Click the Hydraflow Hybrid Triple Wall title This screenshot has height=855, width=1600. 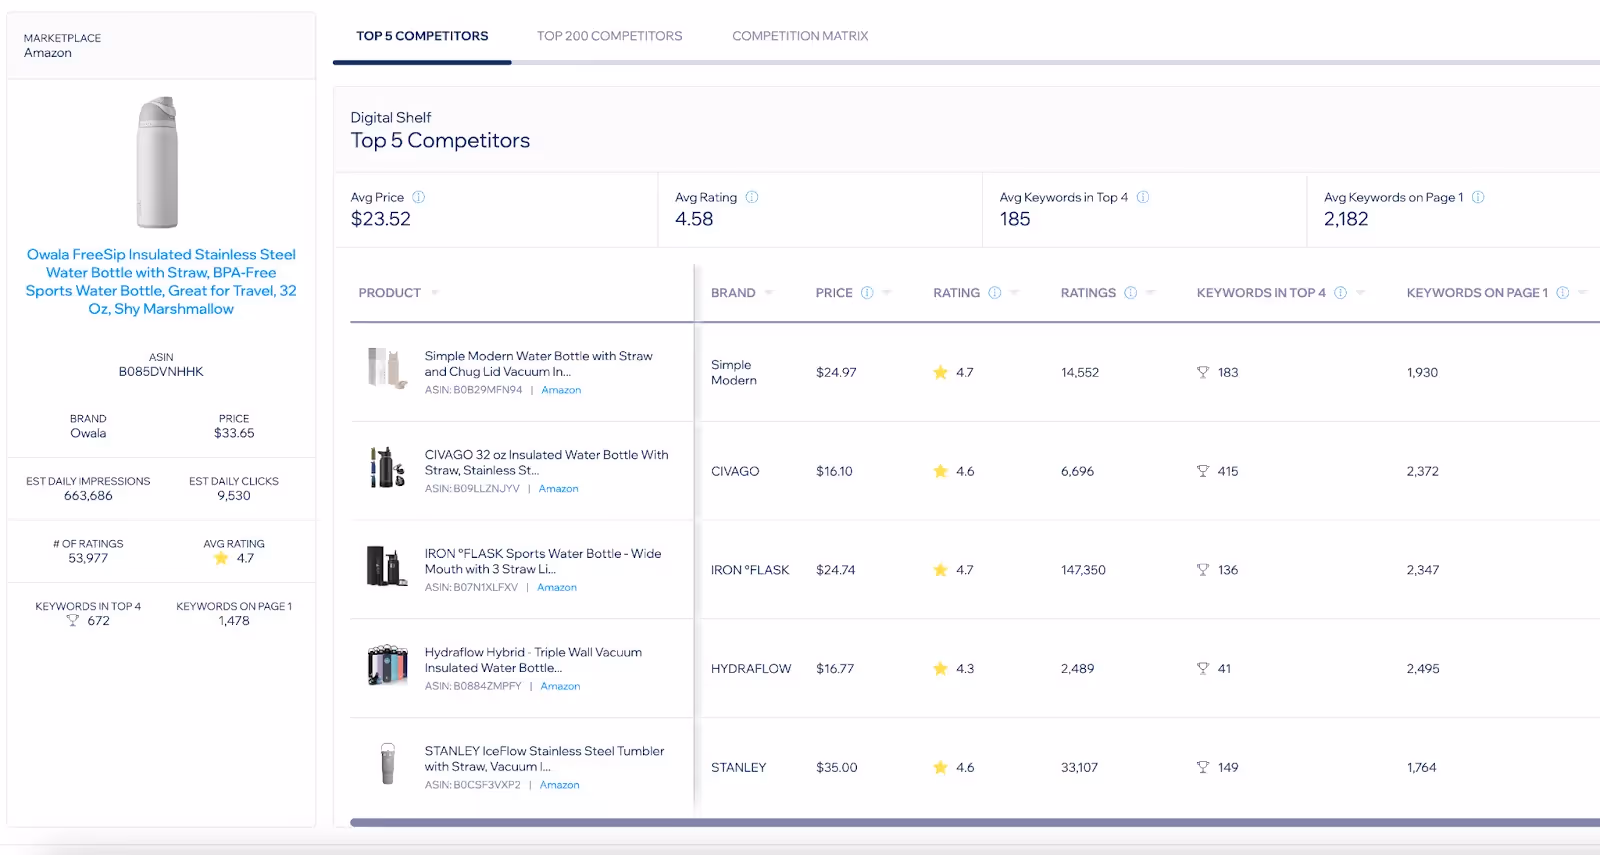(x=533, y=660)
